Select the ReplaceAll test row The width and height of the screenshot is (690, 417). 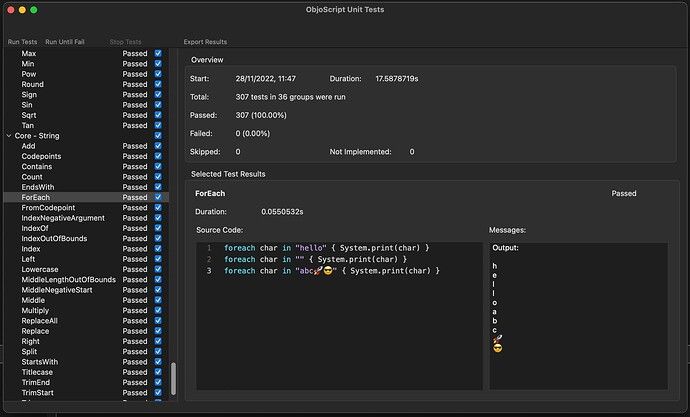[x=86, y=321]
